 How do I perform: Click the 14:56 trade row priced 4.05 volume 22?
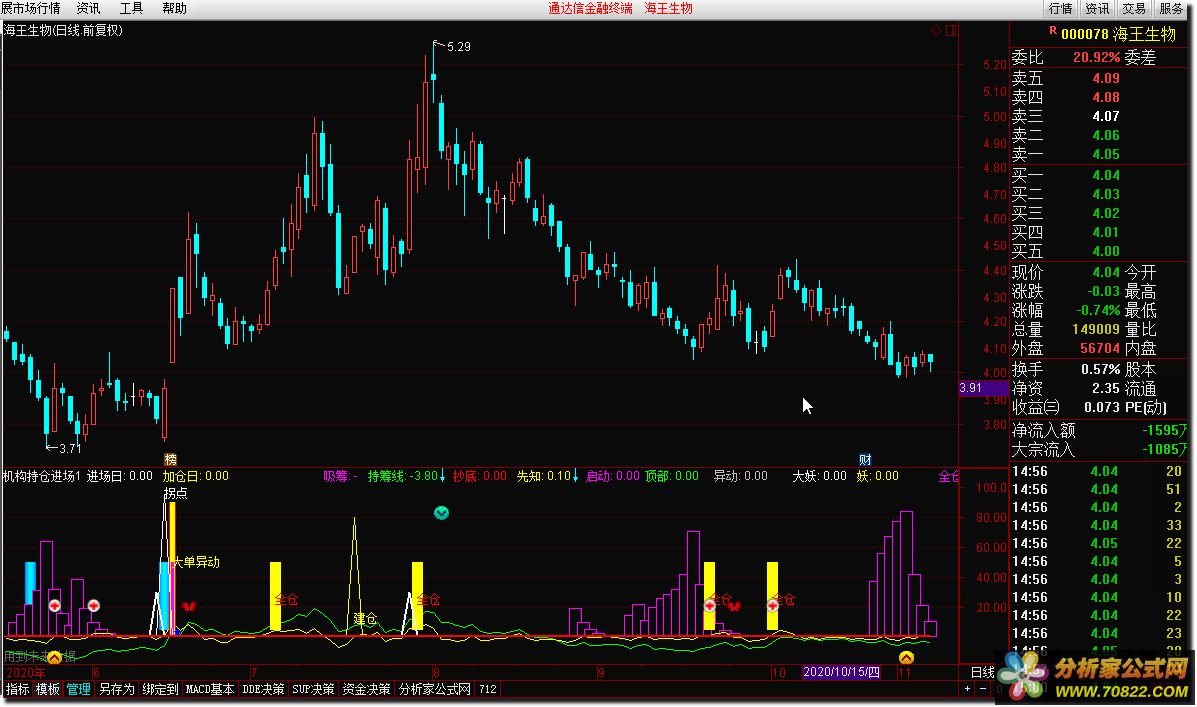click(x=1097, y=544)
